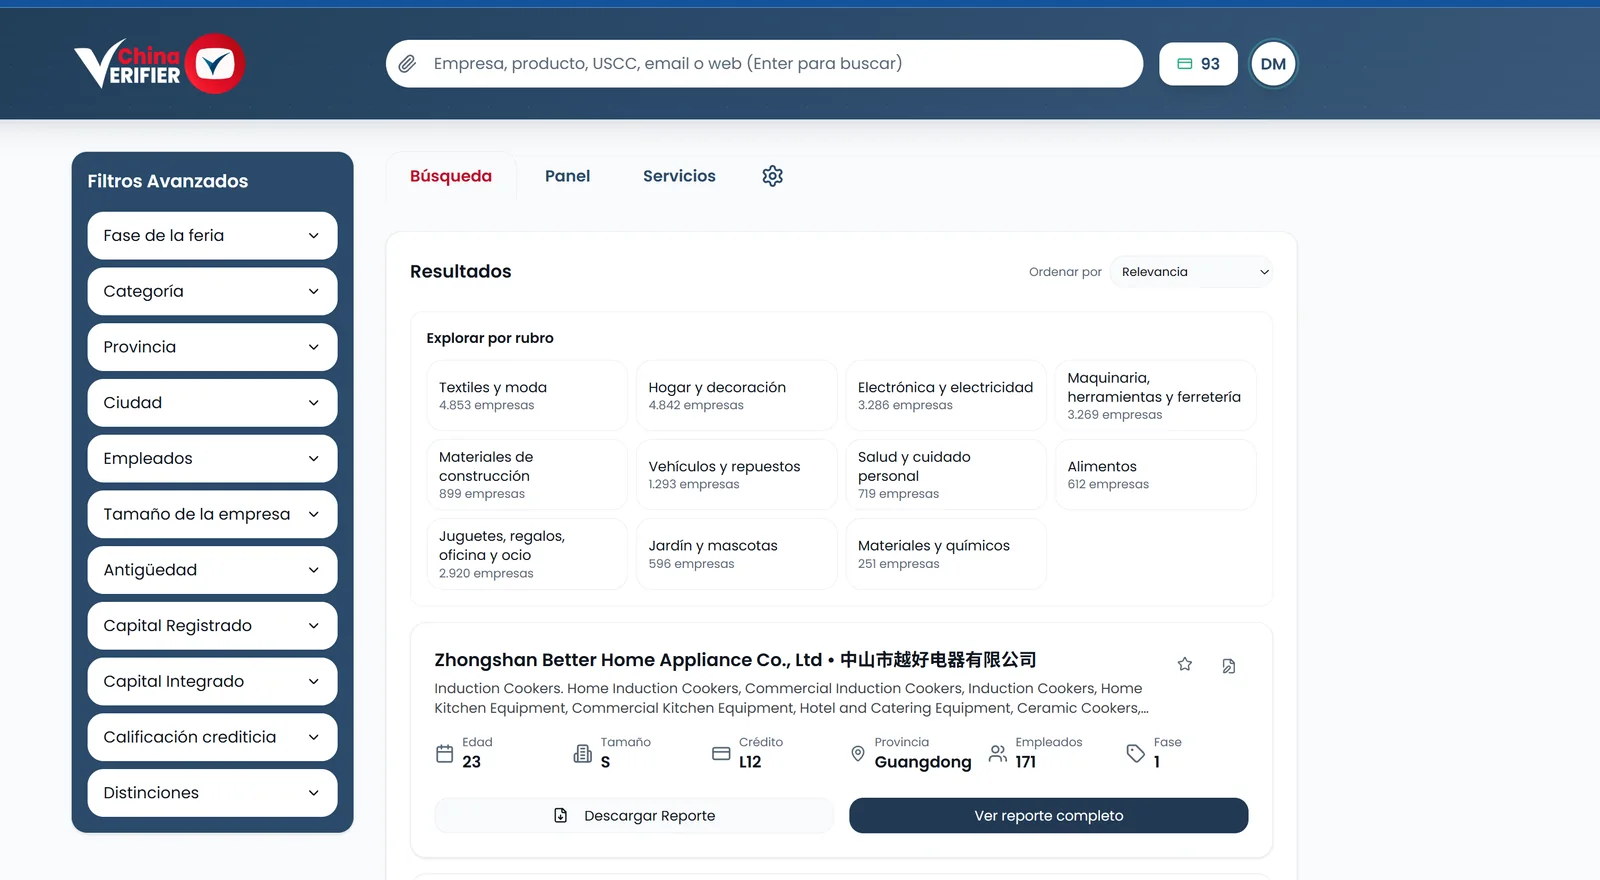The image size is (1600, 880).
Task: Open the Tamaño de la empresa filter
Action: tap(212, 514)
